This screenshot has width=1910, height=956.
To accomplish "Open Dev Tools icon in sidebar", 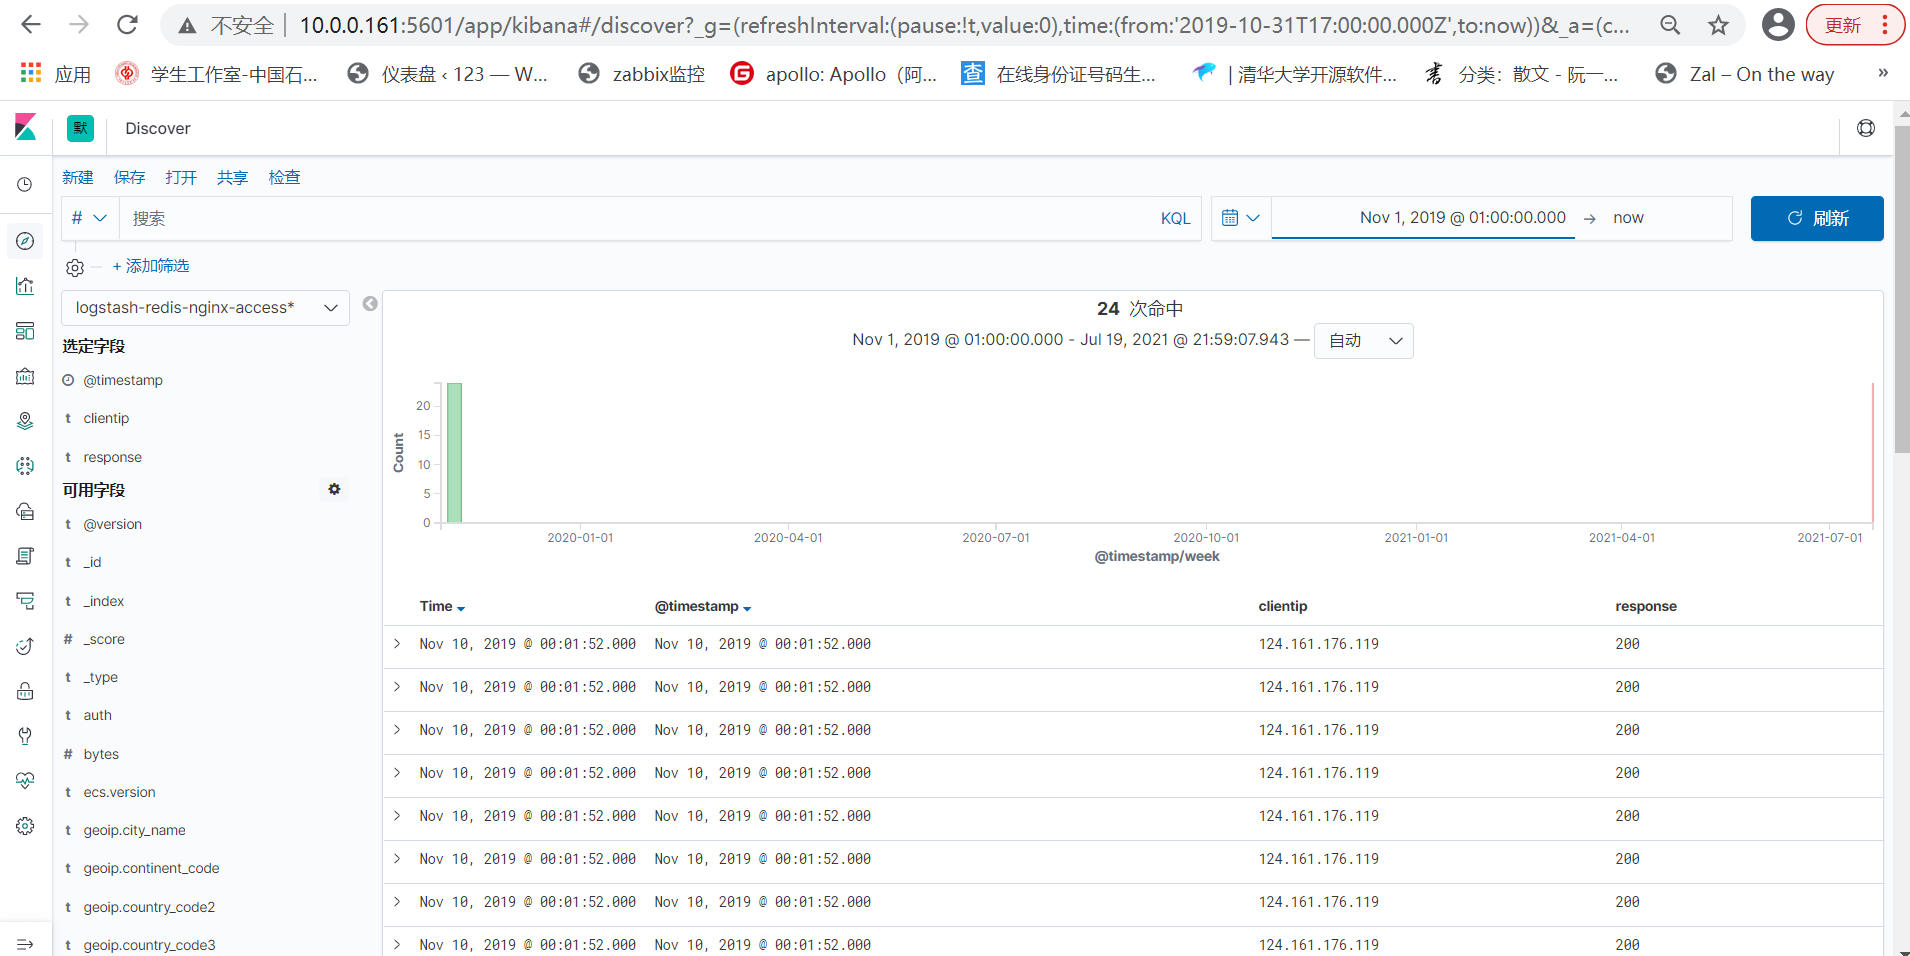I will (x=25, y=736).
